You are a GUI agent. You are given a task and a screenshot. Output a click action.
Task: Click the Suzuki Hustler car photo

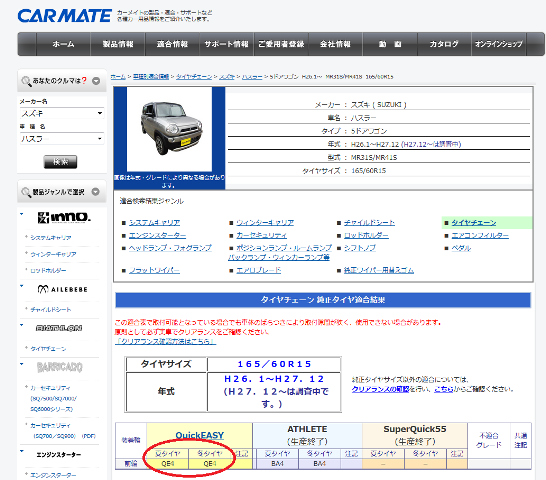[x=170, y=130]
